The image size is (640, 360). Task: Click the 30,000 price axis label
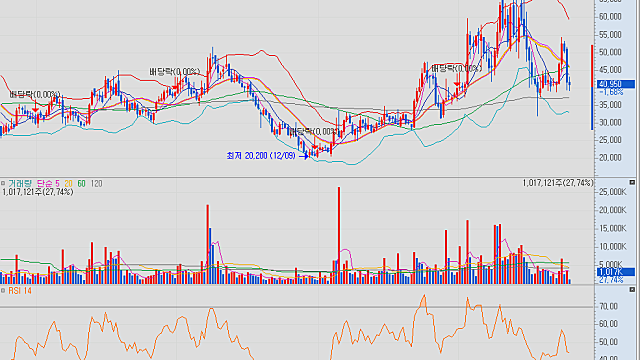point(610,122)
